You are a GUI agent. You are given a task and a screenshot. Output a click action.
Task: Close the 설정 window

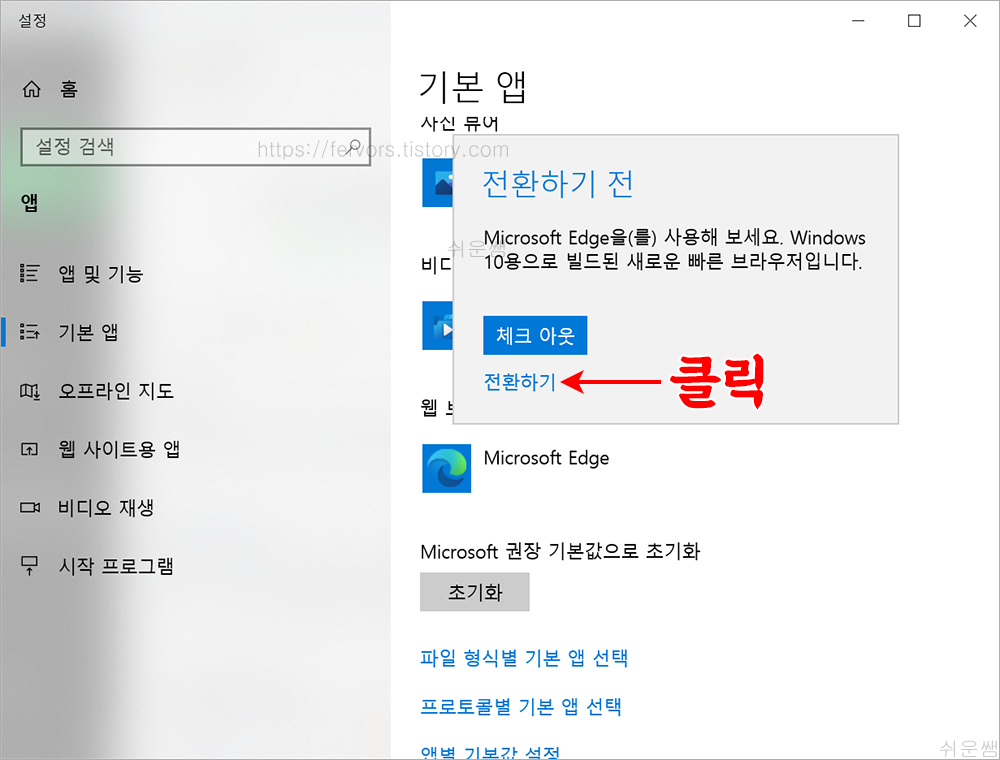[x=970, y=21]
